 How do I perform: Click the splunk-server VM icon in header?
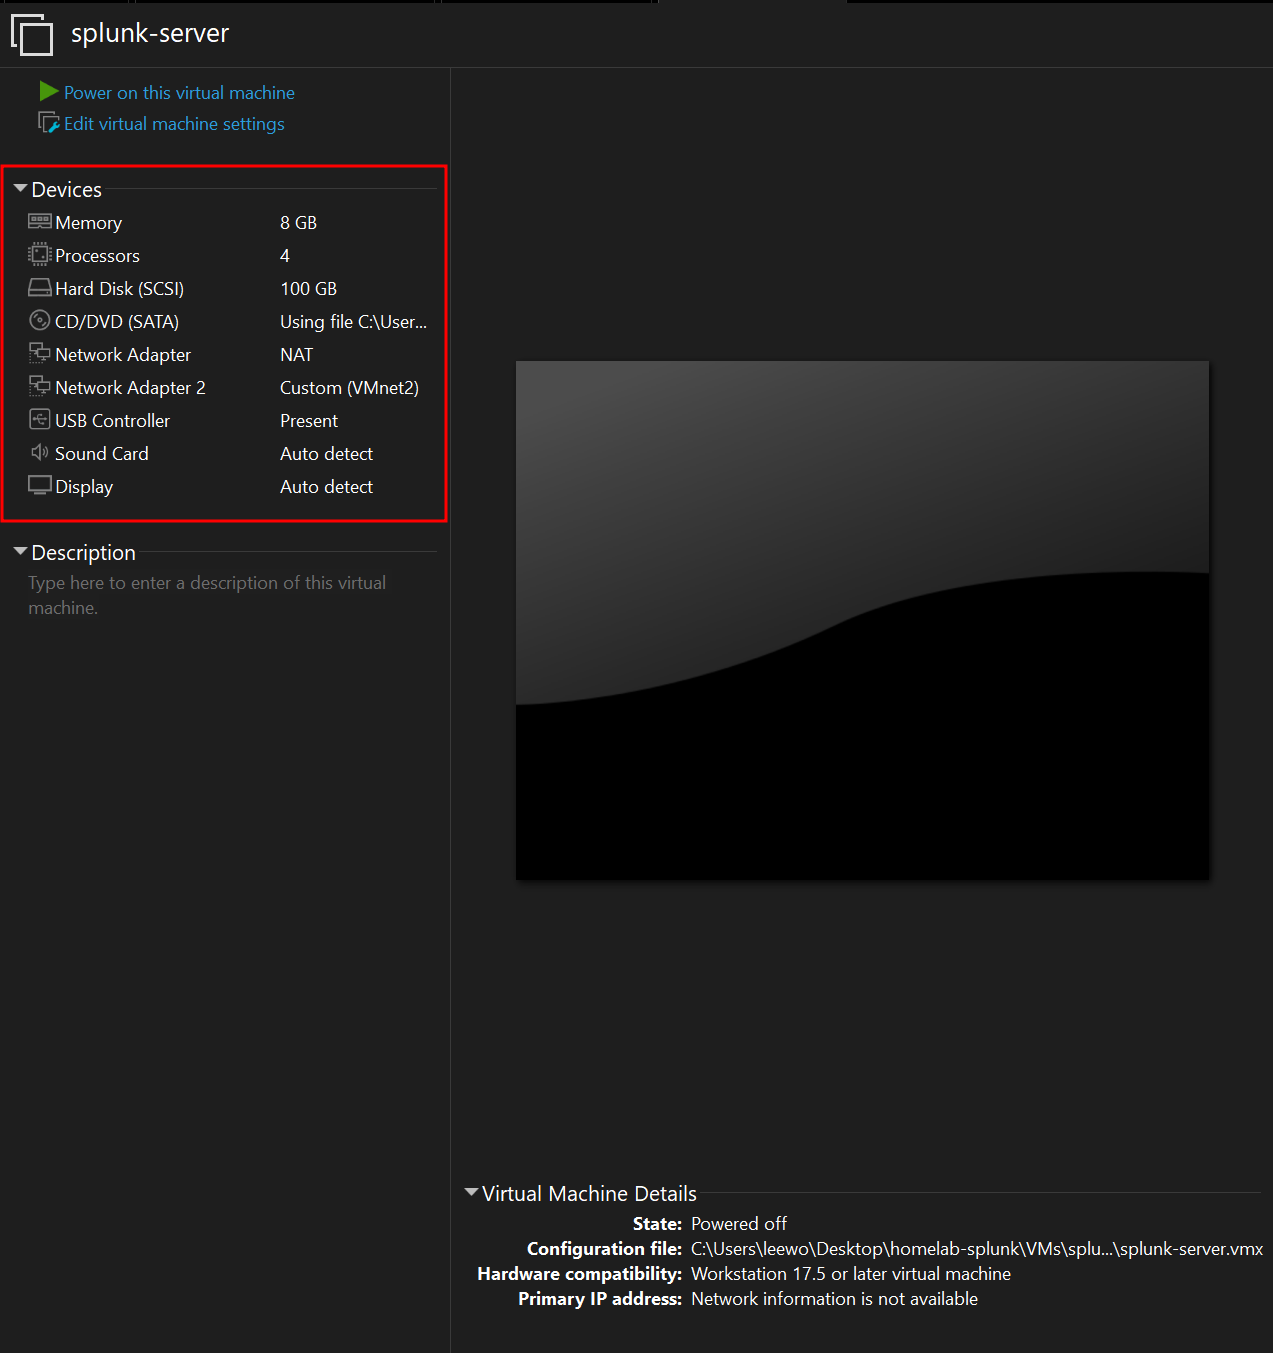(32, 34)
